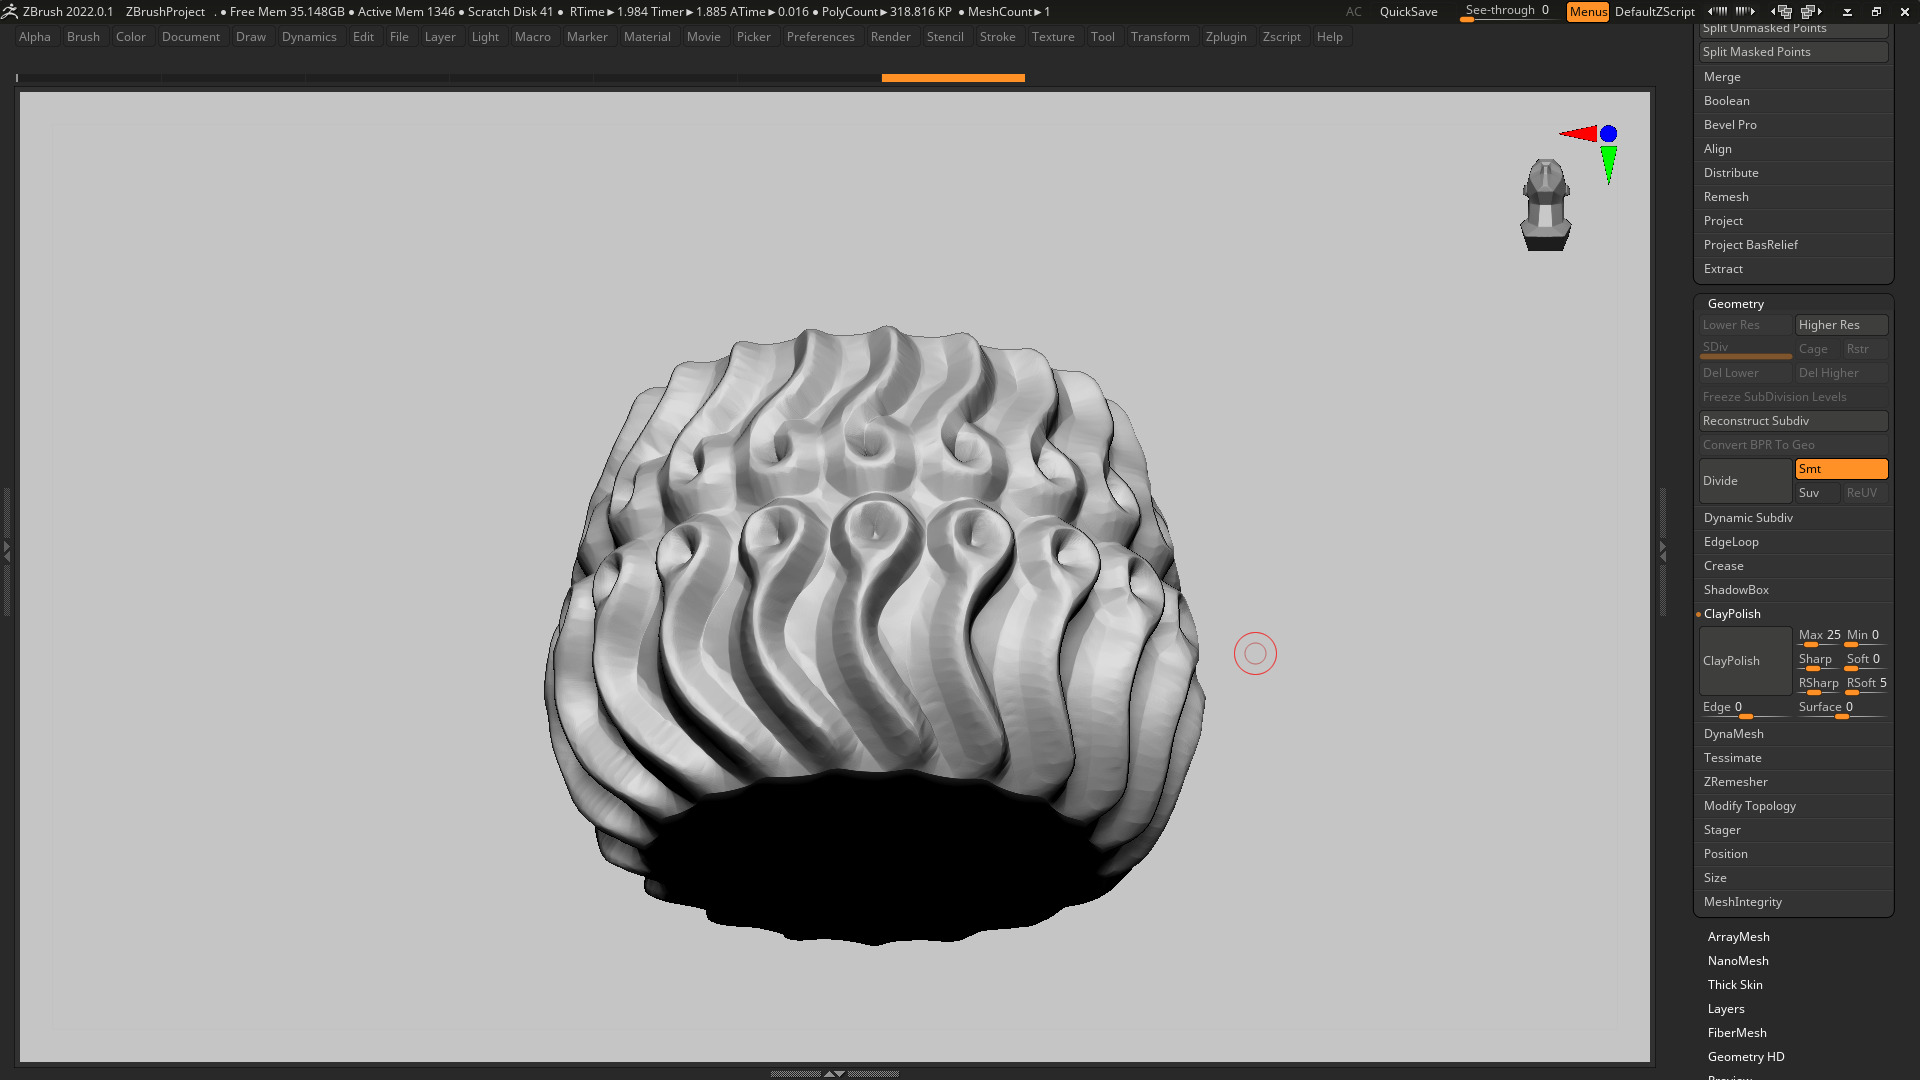Click the load next UI colors arrow icon
1920x1080 pixels.
[x=1745, y=11]
